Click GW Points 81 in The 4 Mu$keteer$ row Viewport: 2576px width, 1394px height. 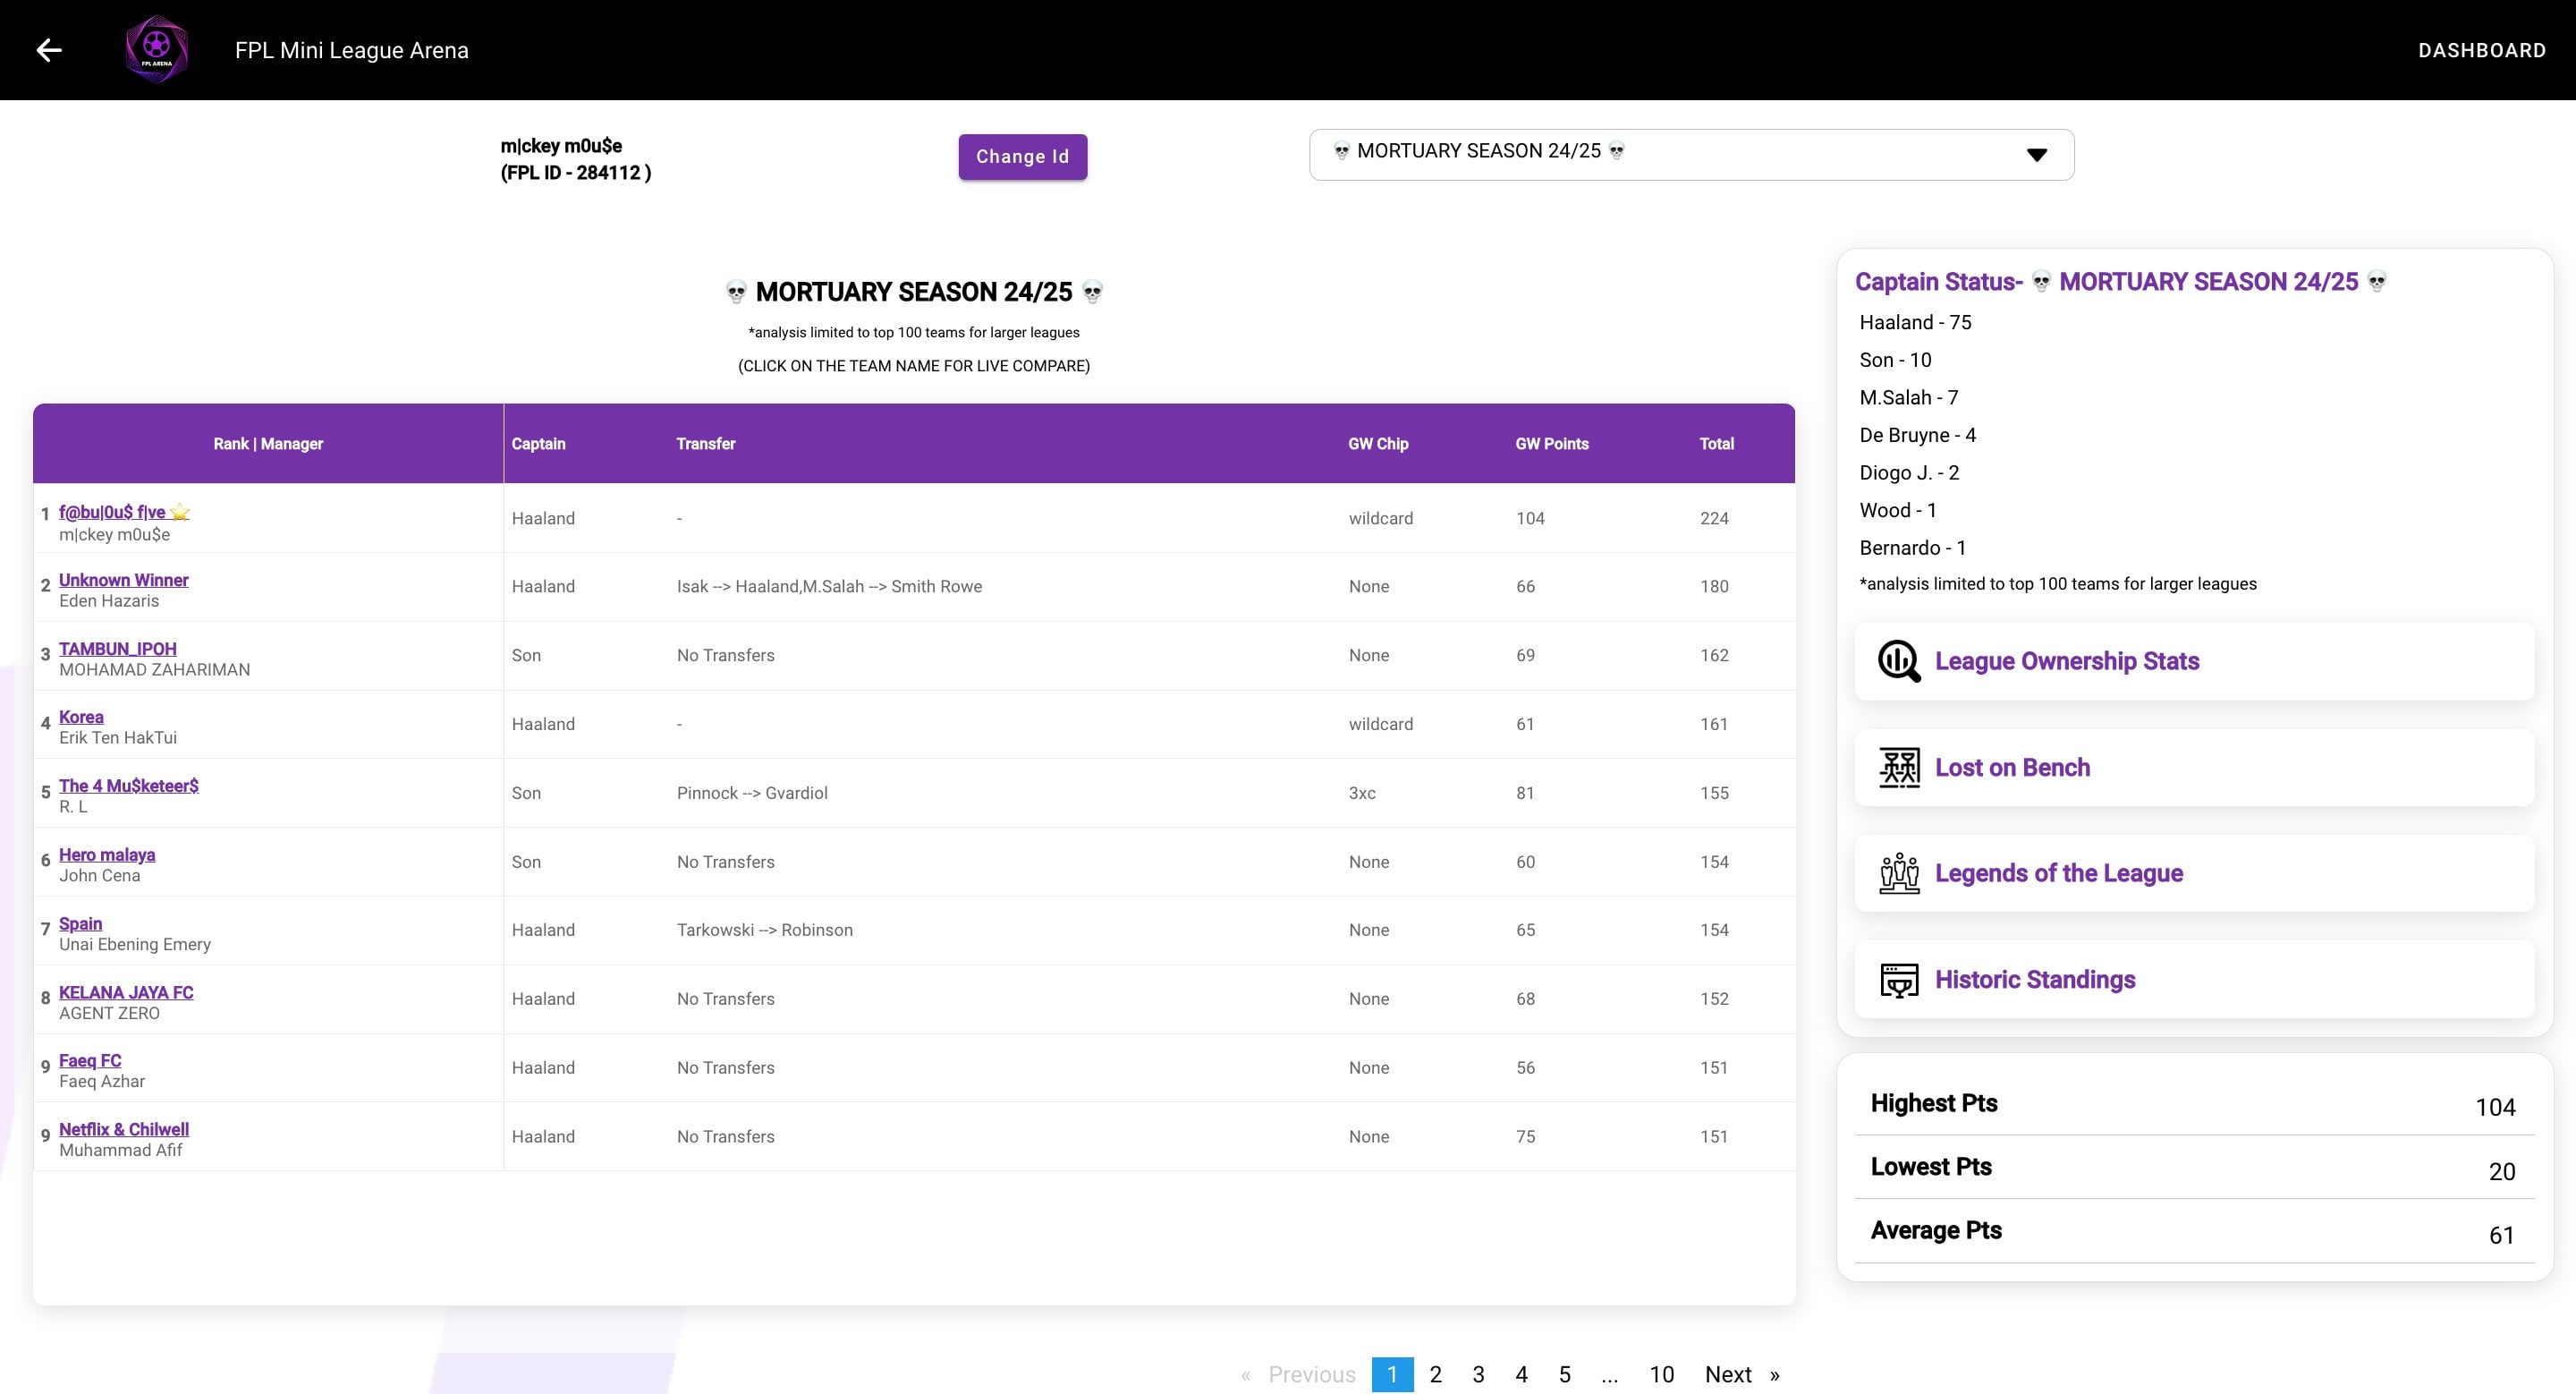coord(1524,793)
